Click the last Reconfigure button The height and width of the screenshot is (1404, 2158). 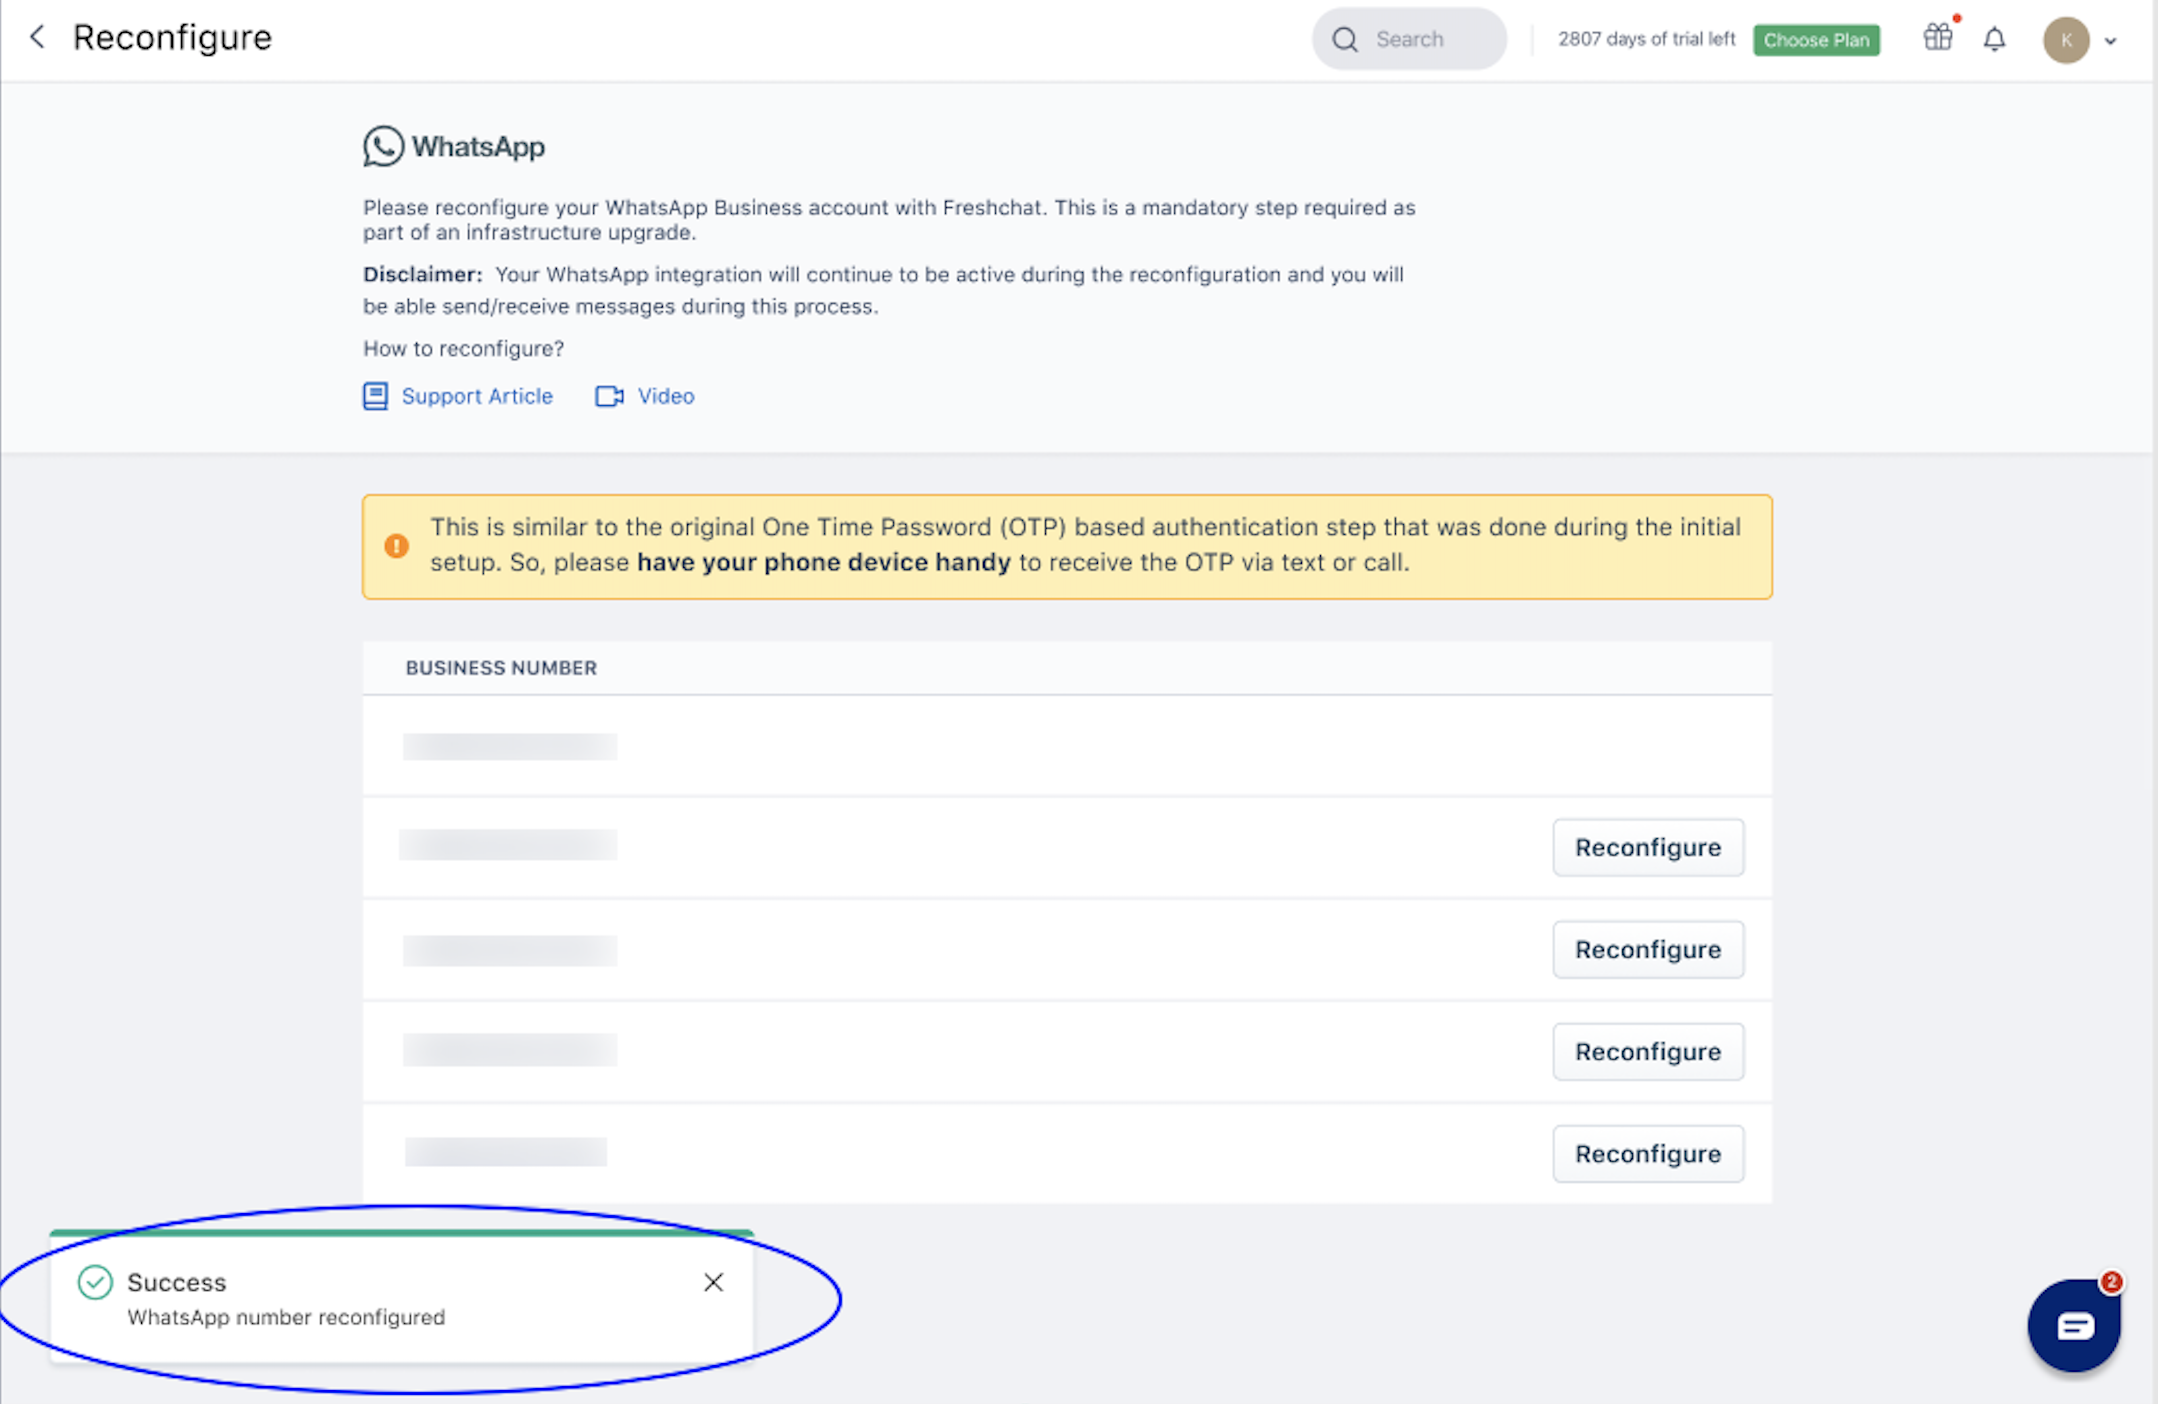click(1647, 1154)
